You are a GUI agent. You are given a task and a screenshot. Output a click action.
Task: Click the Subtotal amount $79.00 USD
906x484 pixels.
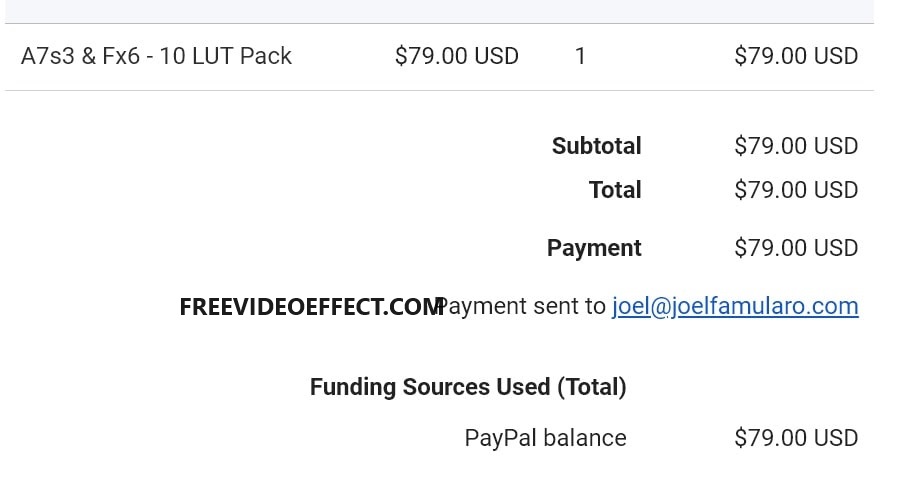795,146
